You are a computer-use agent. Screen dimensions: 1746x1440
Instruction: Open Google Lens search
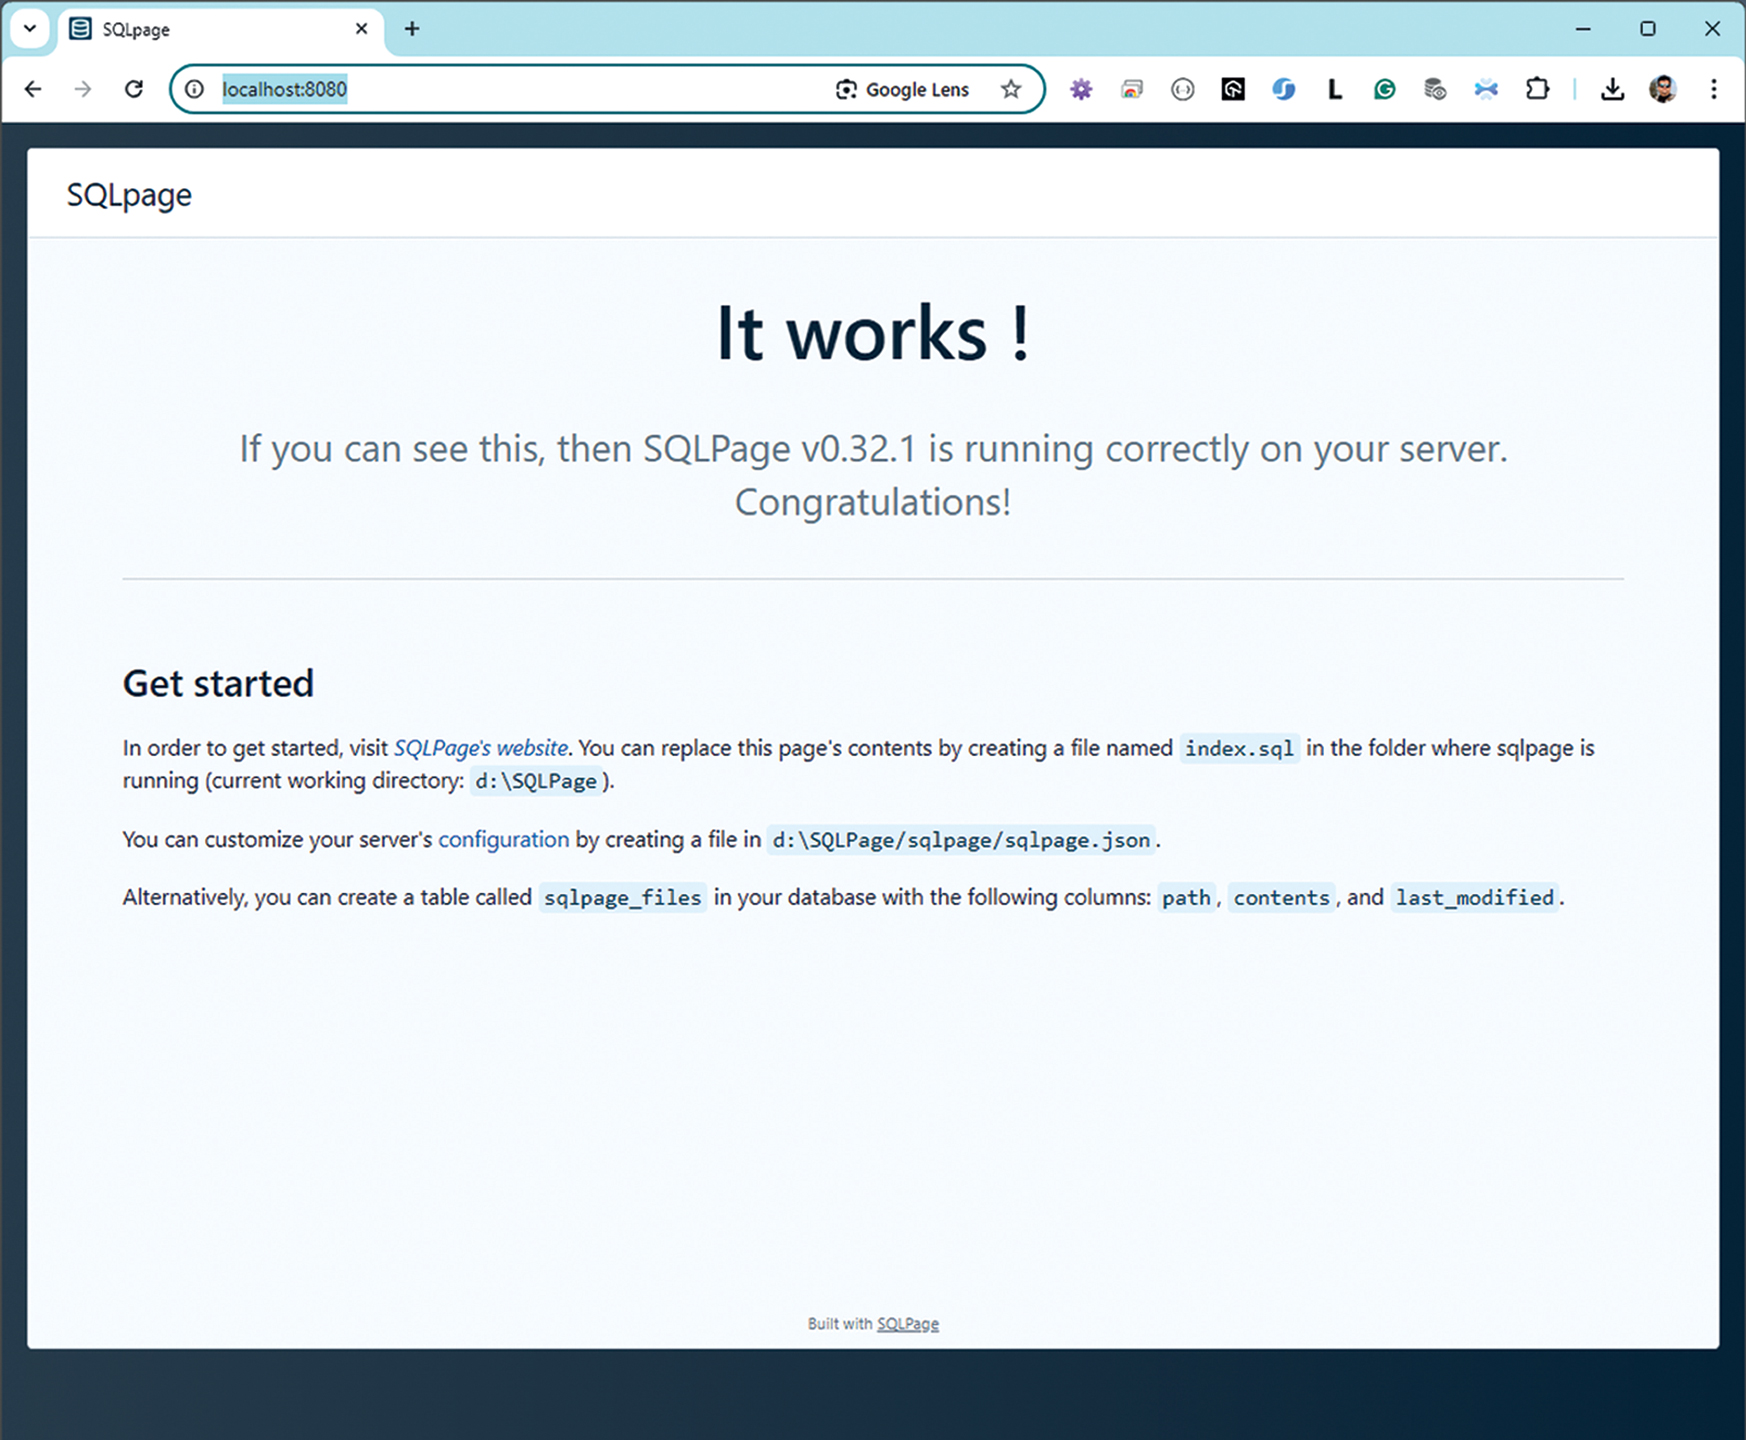click(x=902, y=90)
